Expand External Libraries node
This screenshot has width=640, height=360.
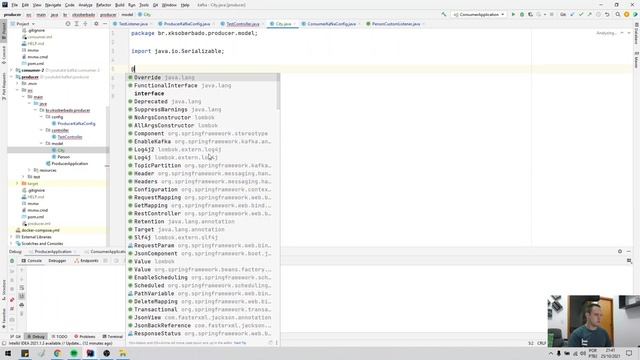click(x=11, y=237)
